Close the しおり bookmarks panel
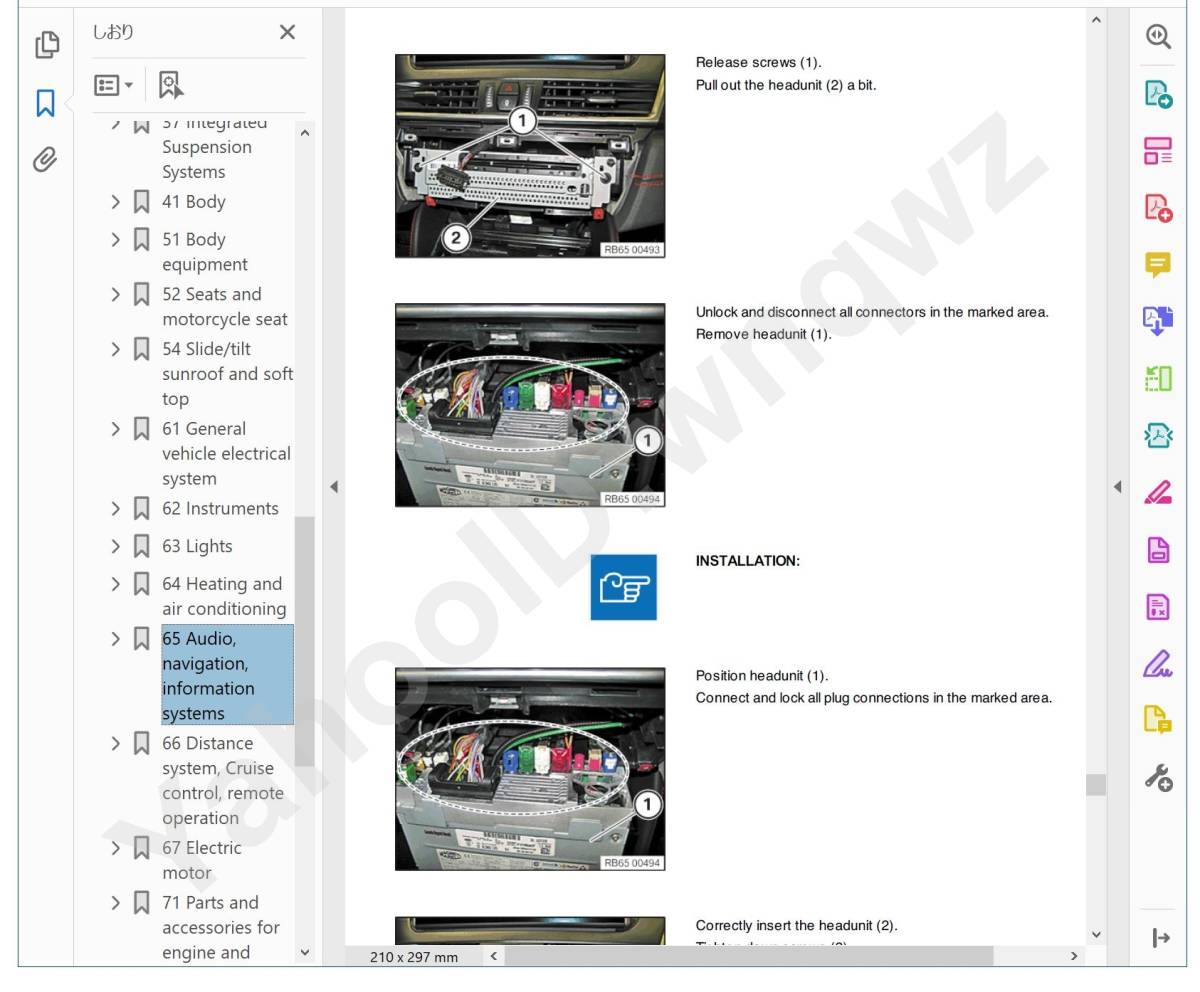 coord(287,32)
